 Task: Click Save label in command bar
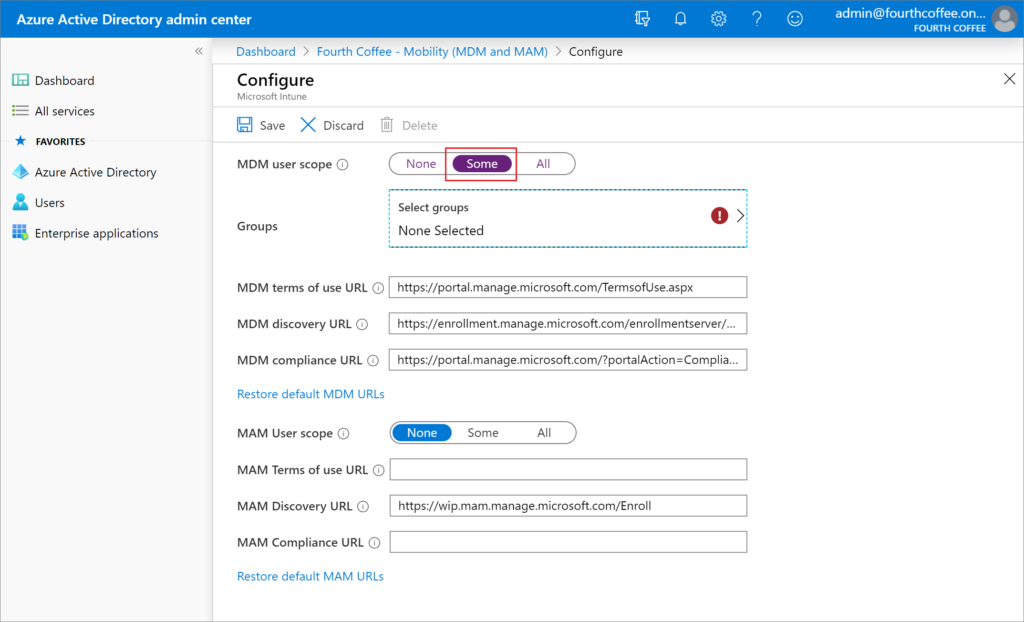pos(272,125)
